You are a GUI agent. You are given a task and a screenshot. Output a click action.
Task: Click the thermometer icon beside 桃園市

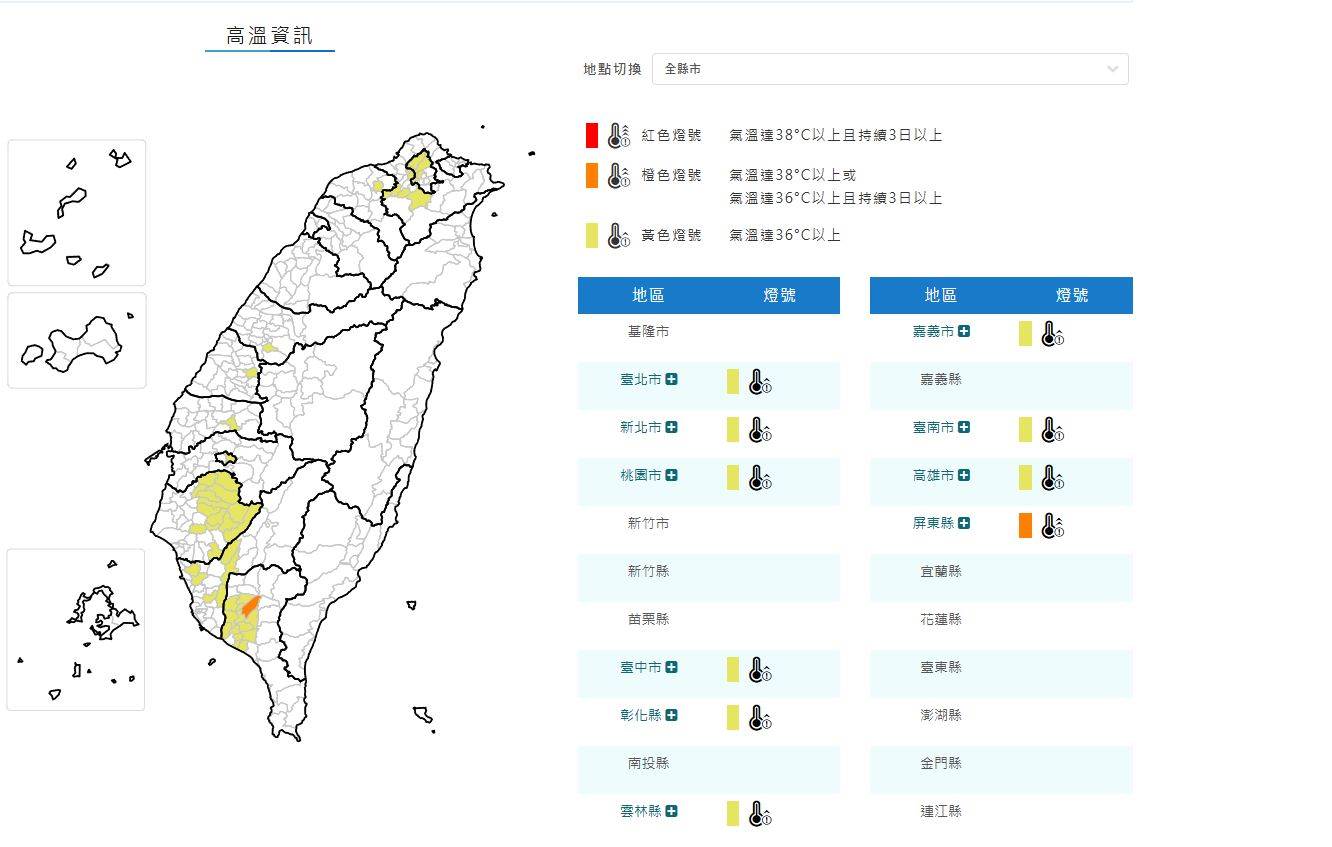759,477
